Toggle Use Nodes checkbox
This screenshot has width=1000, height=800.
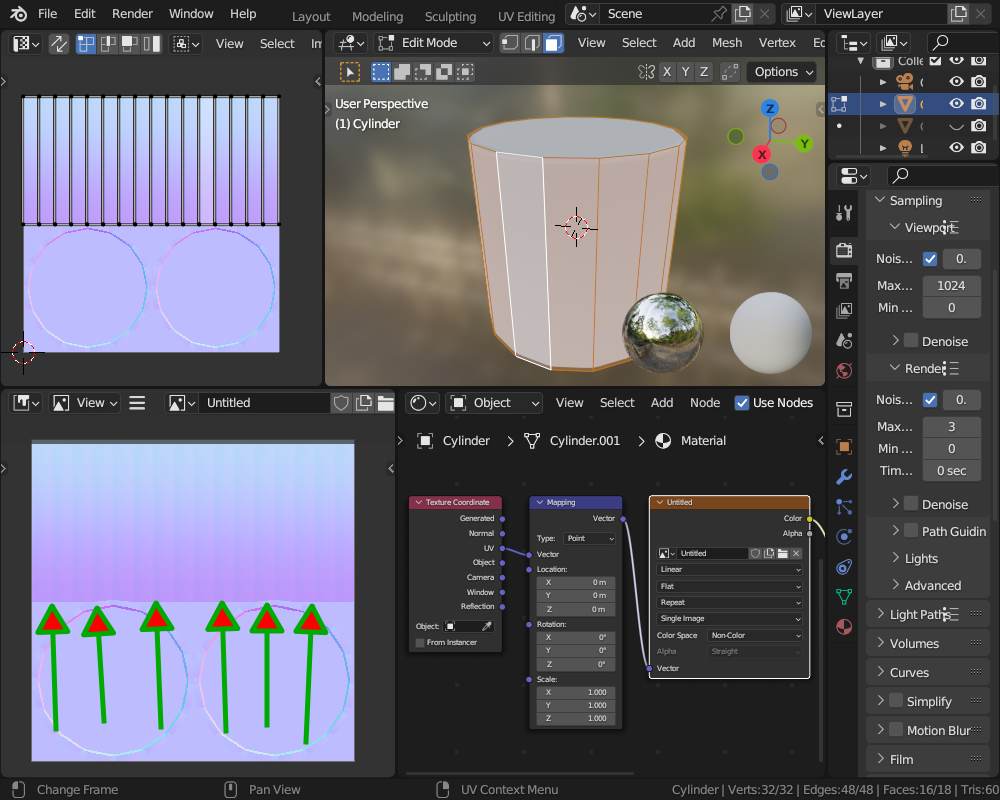pyautogui.click(x=742, y=403)
